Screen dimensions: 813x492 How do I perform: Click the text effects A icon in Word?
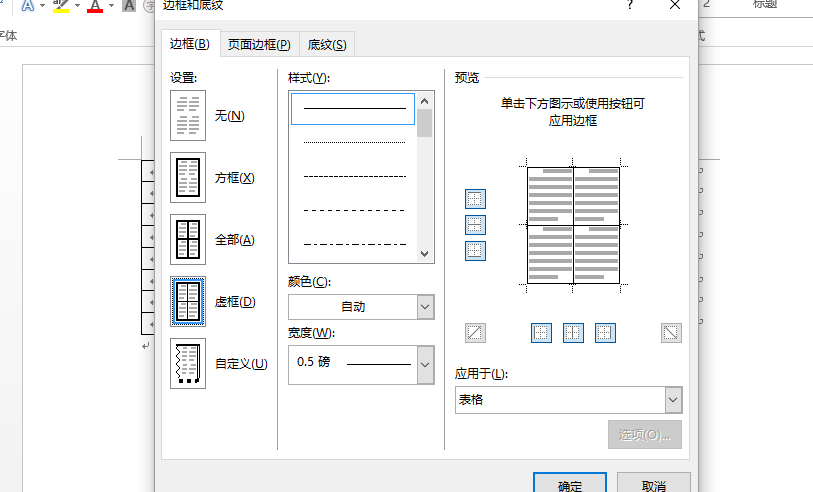click(x=28, y=6)
